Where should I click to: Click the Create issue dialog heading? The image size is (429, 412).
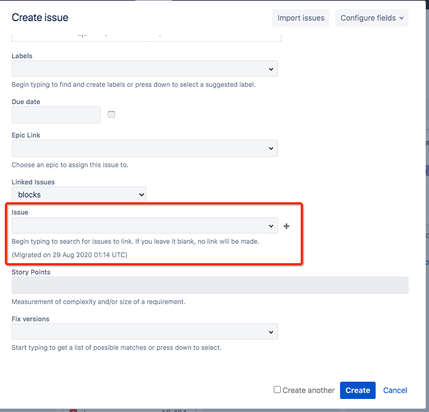[x=40, y=17]
